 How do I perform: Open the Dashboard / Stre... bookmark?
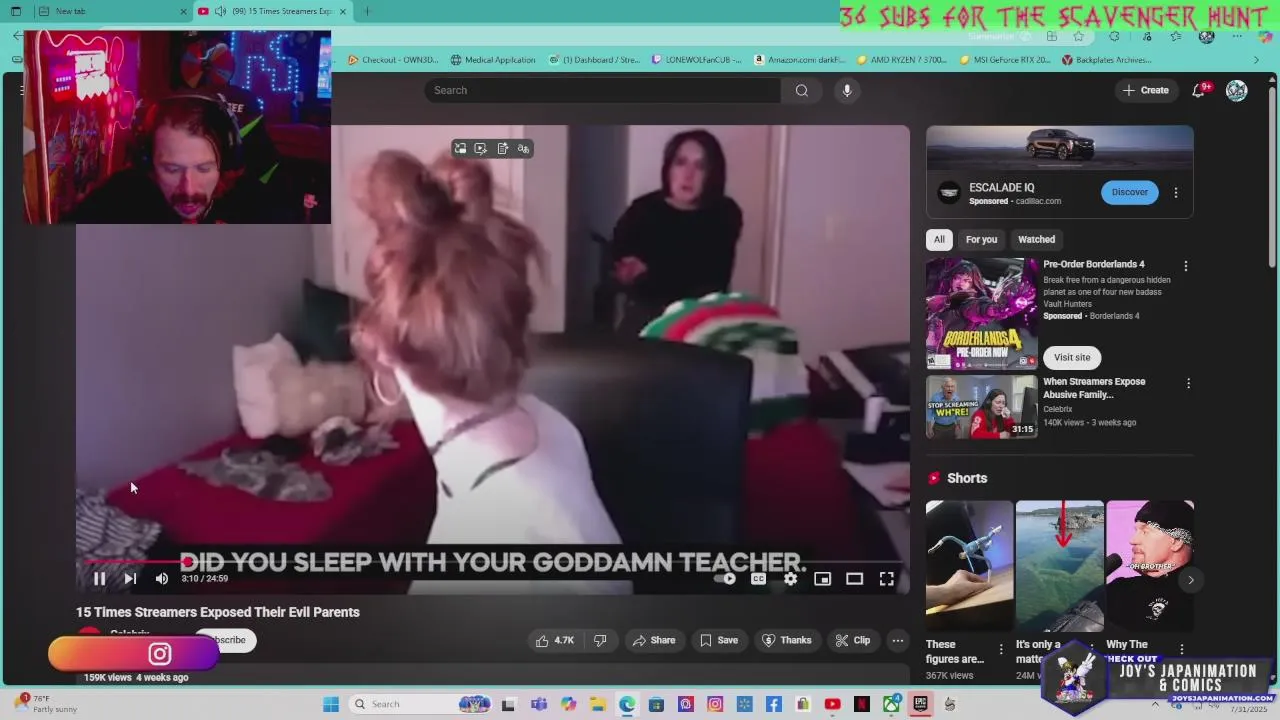click(x=593, y=60)
